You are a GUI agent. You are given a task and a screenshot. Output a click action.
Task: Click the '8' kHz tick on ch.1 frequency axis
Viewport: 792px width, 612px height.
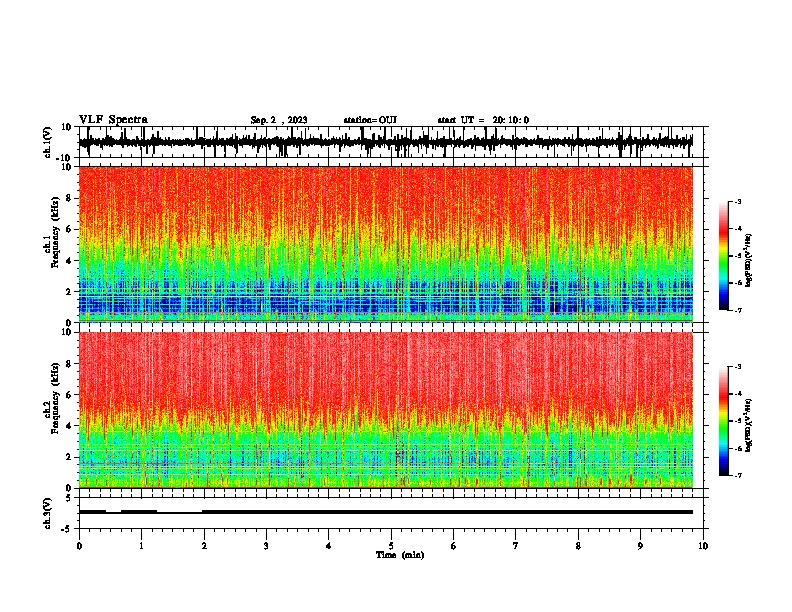pyautogui.click(x=69, y=198)
